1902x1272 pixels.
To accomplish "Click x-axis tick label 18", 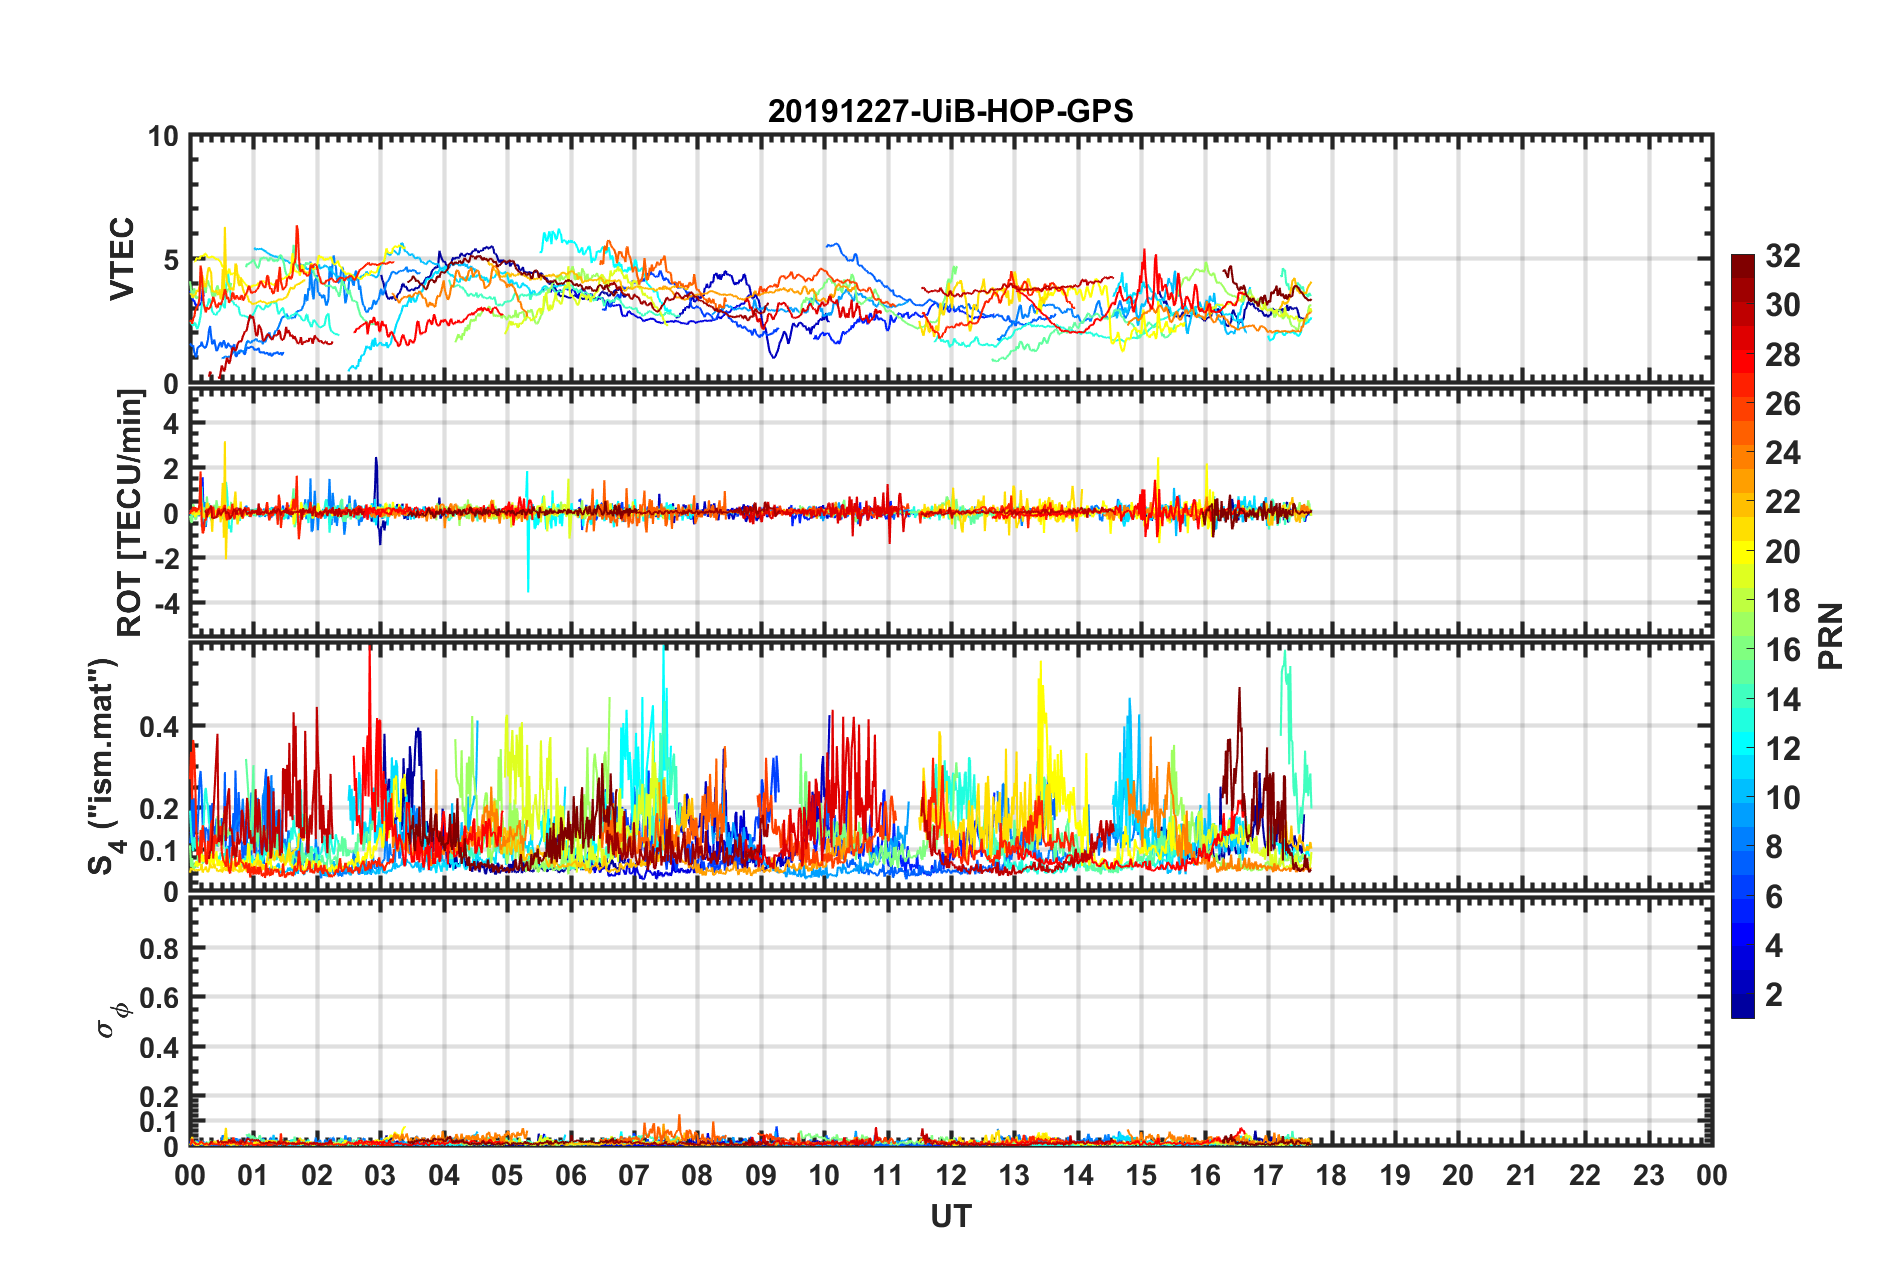I will [x=1331, y=1175].
